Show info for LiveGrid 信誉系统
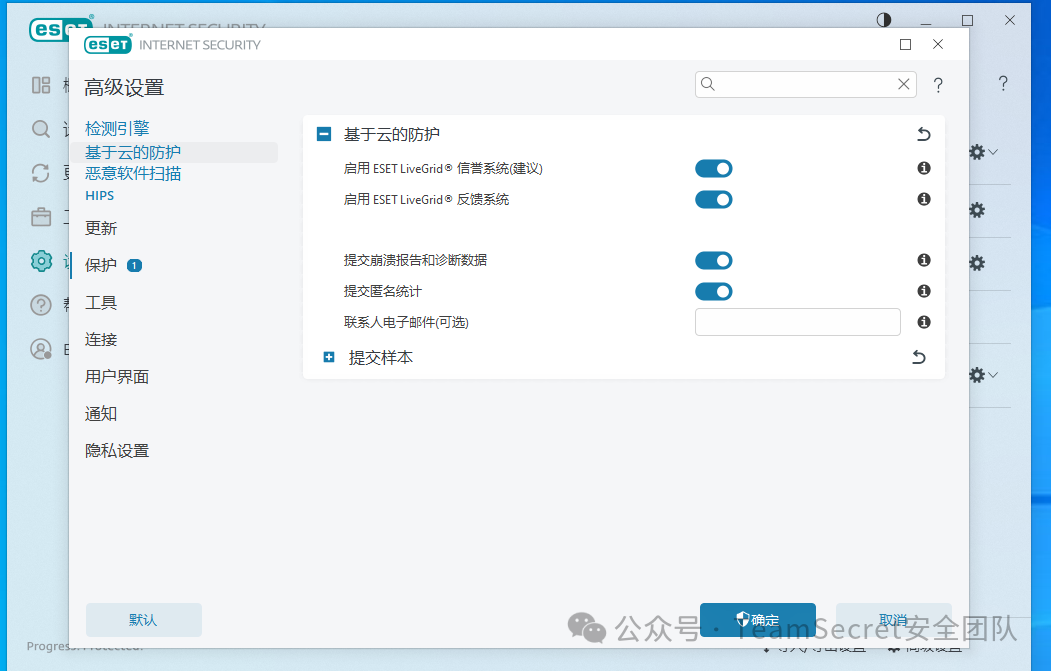1051x671 pixels. [924, 168]
